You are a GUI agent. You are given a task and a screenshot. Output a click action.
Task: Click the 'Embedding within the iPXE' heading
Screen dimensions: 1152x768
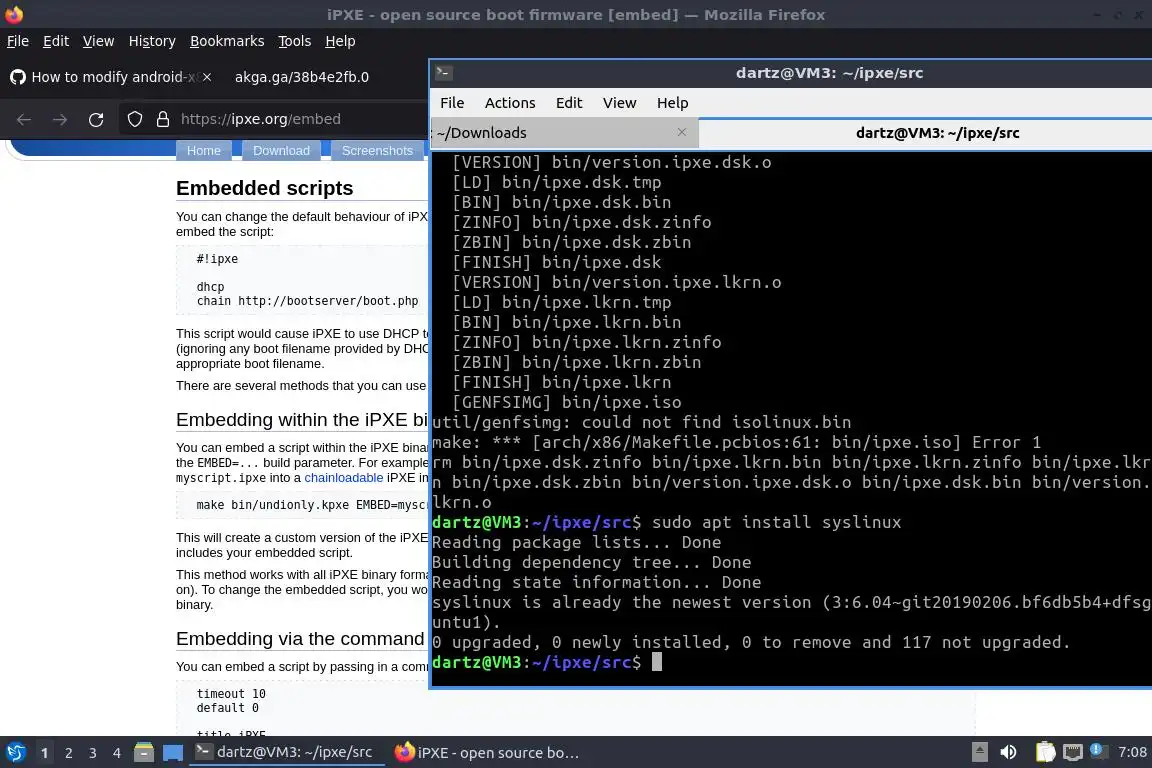tap(302, 420)
